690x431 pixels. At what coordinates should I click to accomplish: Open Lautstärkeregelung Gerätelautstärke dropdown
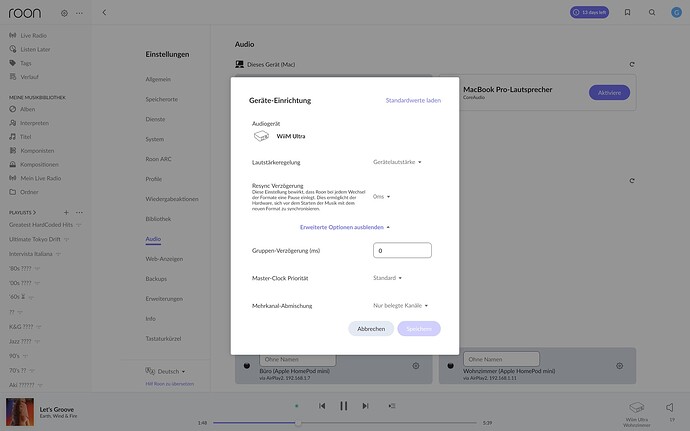click(x=397, y=162)
